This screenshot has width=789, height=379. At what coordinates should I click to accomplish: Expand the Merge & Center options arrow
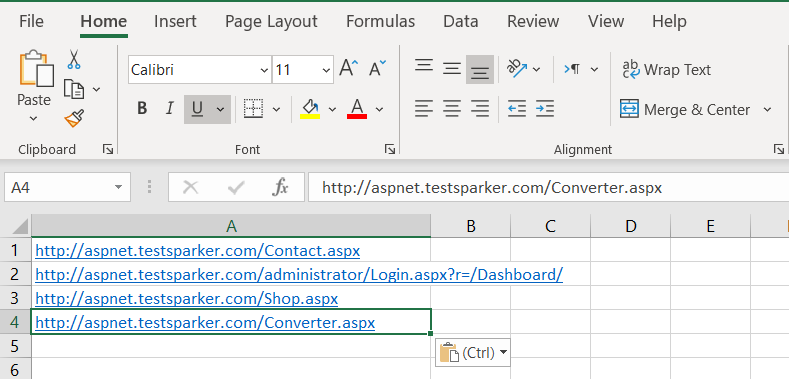point(767,109)
